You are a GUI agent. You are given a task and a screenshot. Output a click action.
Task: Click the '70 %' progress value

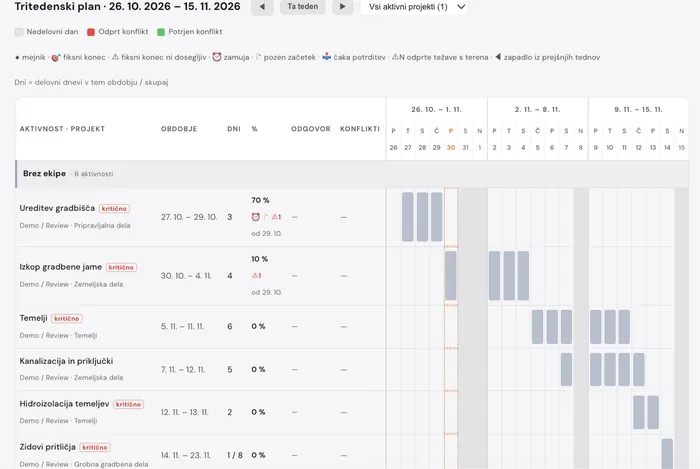point(260,200)
